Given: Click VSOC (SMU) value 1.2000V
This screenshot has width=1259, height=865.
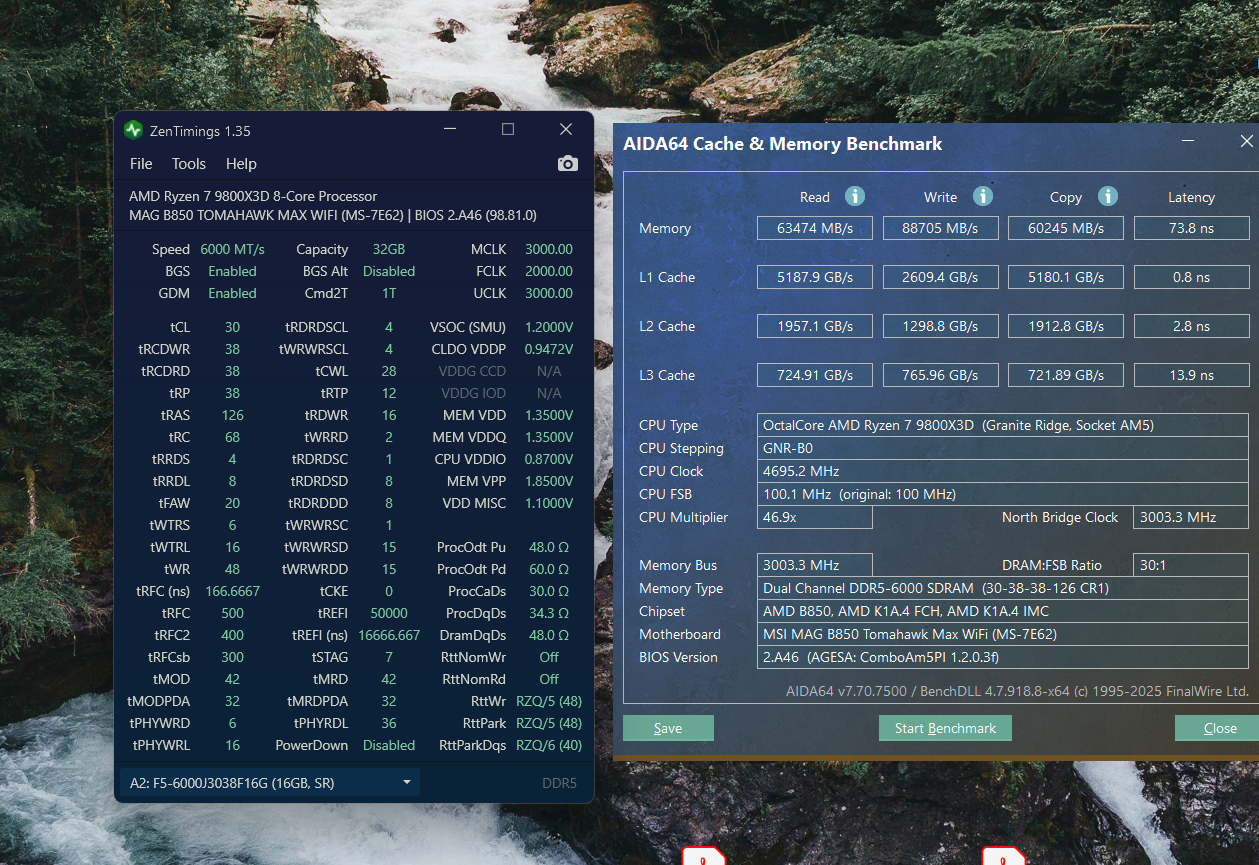Looking at the screenshot, I should (549, 327).
